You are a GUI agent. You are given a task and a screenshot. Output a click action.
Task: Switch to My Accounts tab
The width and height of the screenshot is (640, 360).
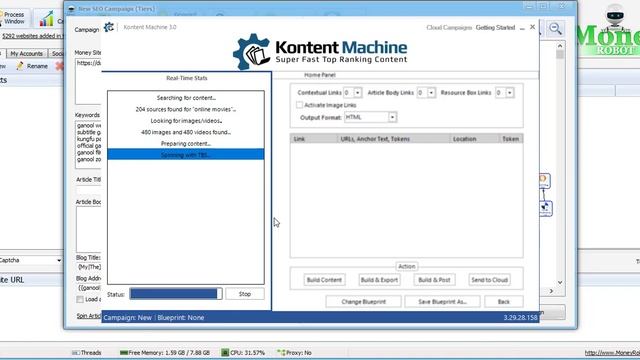pos(27,53)
